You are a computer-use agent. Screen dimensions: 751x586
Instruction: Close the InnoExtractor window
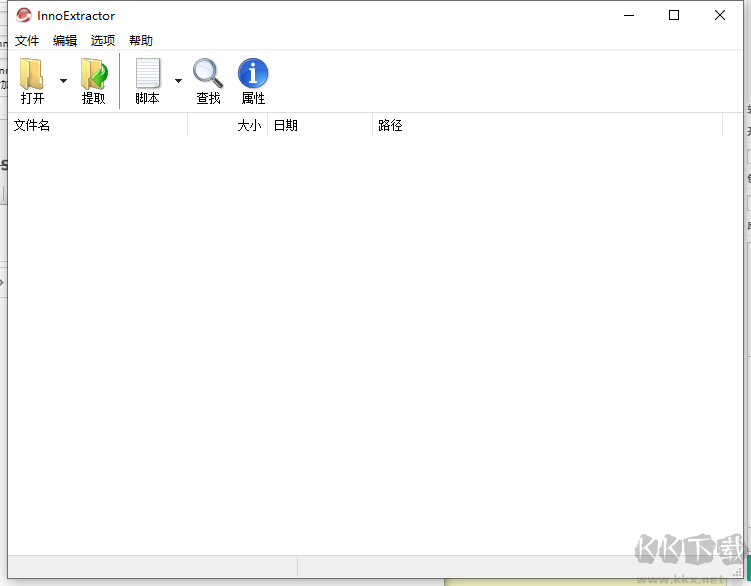(x=719, y=15)
